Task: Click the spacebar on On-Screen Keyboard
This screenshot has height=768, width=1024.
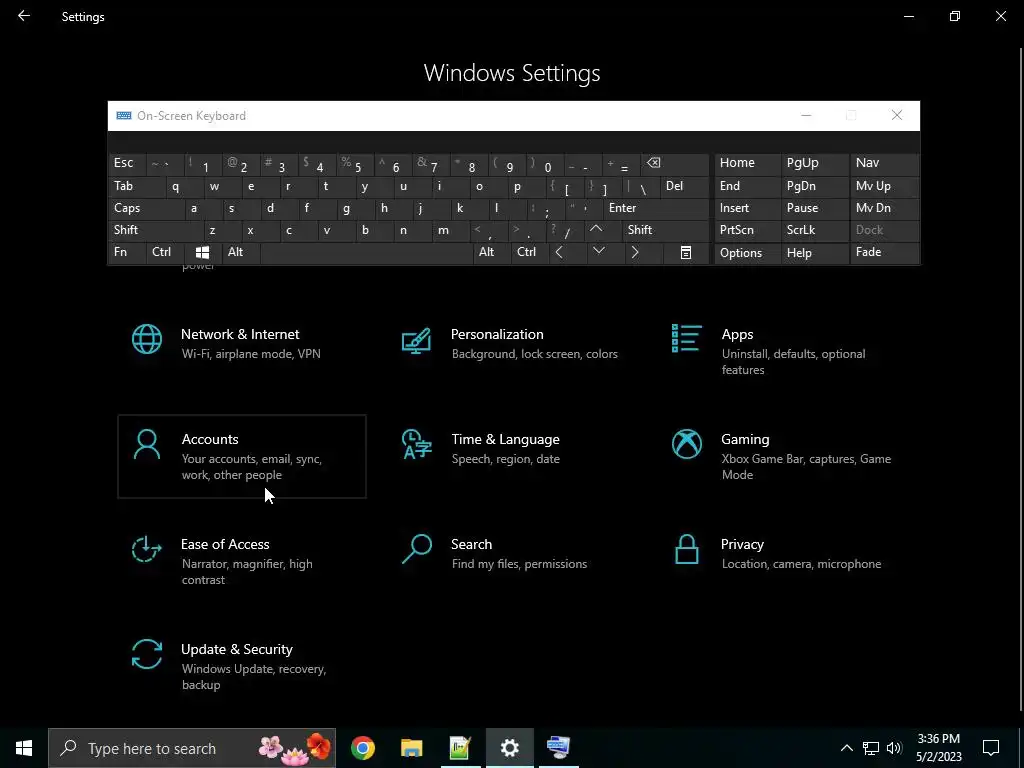Action: pyautogui.click(x=366, y=252)
